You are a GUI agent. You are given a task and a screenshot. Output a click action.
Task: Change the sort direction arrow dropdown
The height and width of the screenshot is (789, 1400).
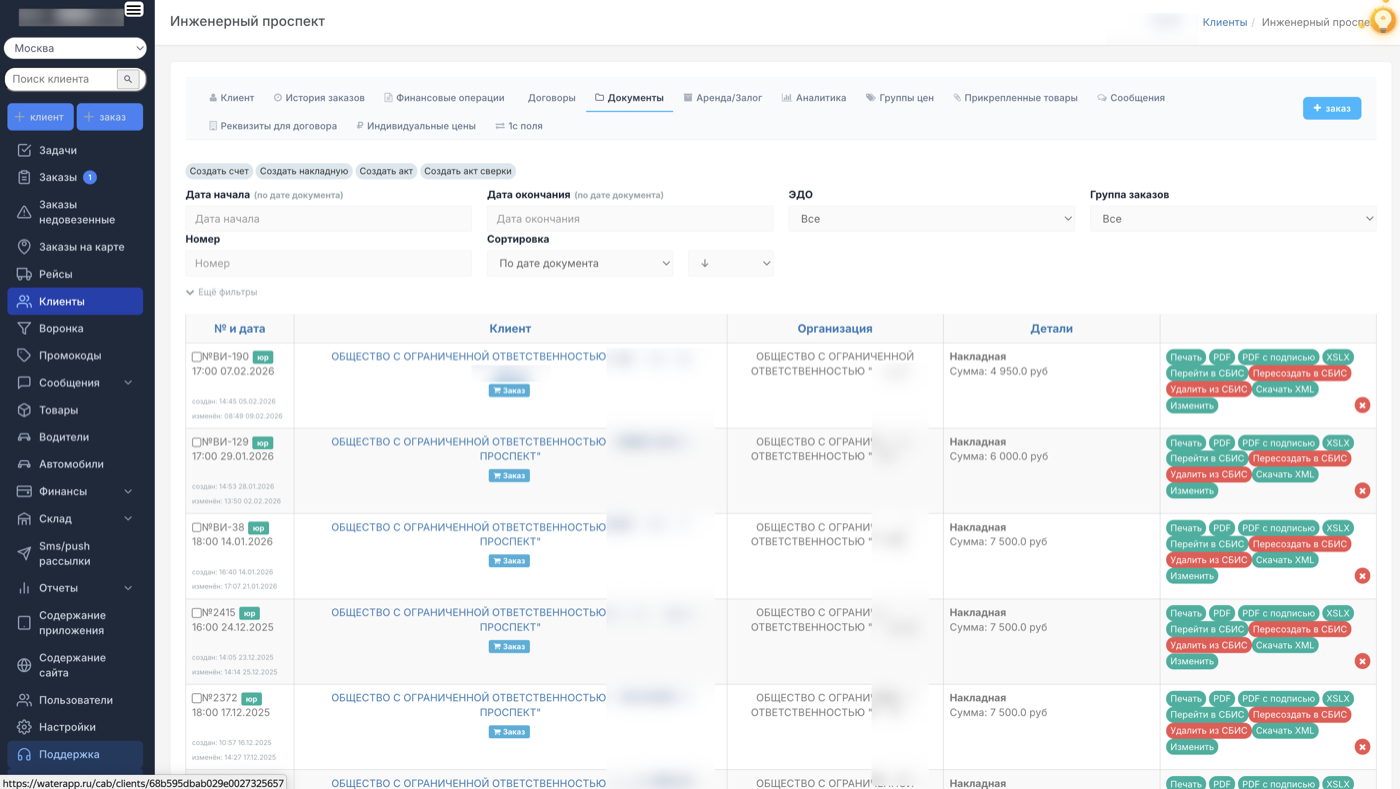pos(731,262)
